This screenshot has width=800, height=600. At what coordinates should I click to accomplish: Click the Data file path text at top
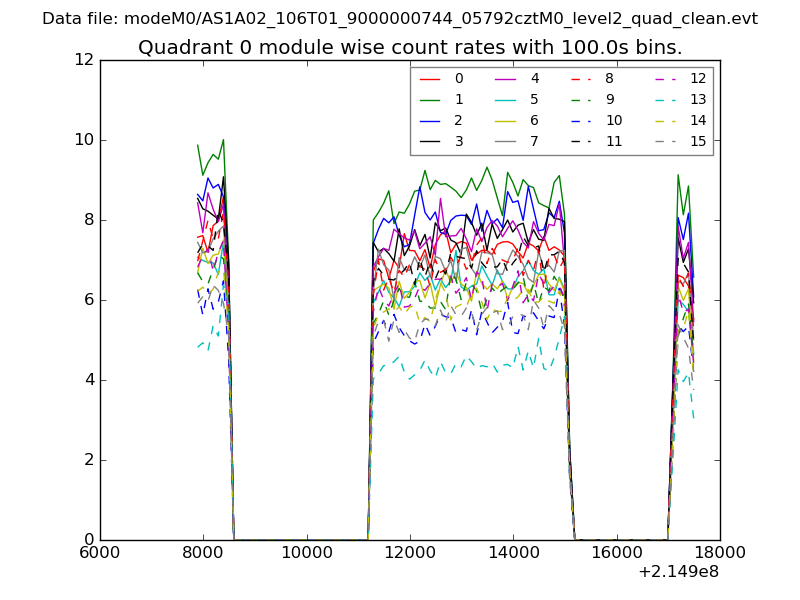(400, 19)
